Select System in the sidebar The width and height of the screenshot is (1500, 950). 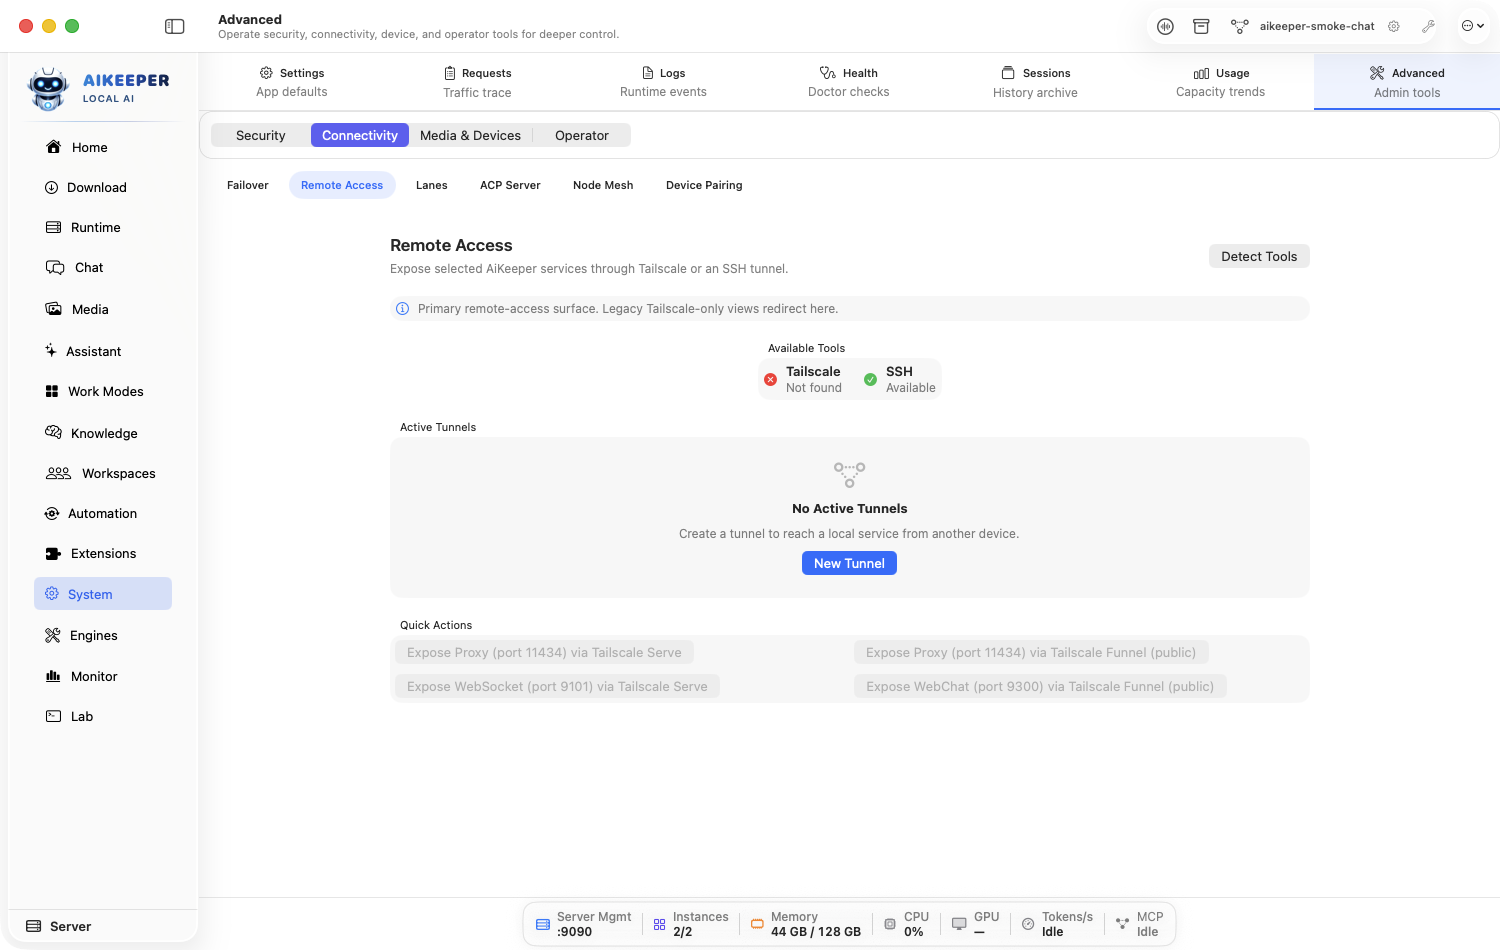coord(103,594)
